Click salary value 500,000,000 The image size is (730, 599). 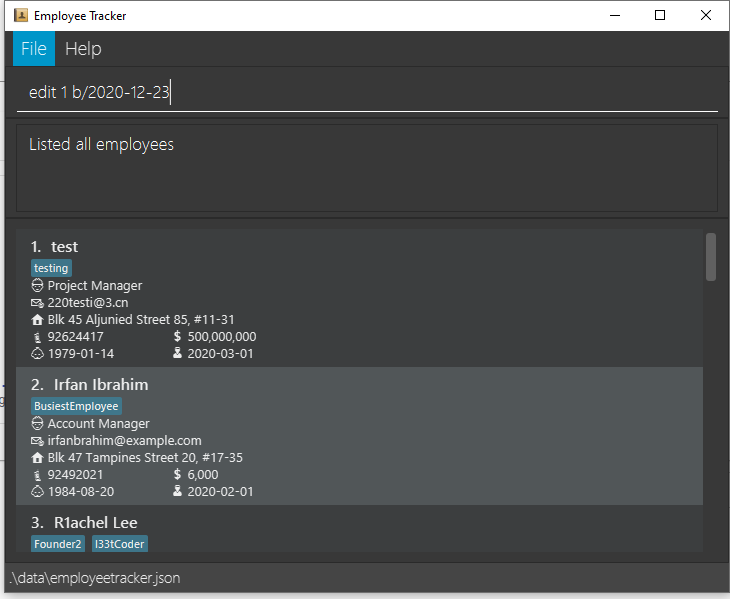coord(222,337)
